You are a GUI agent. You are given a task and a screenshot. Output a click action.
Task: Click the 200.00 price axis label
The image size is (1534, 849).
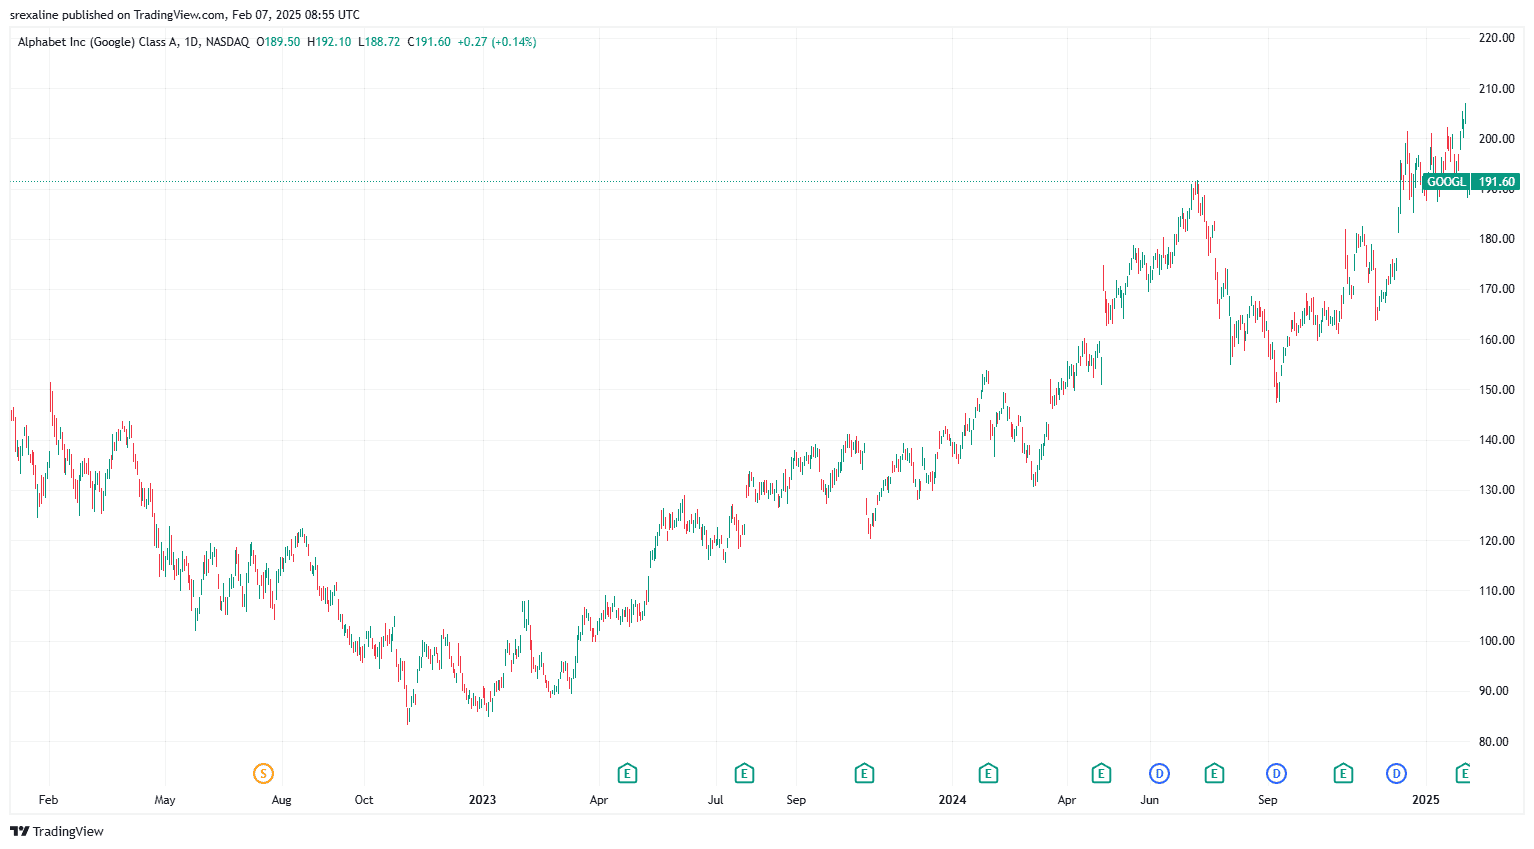coord(1496,139)
